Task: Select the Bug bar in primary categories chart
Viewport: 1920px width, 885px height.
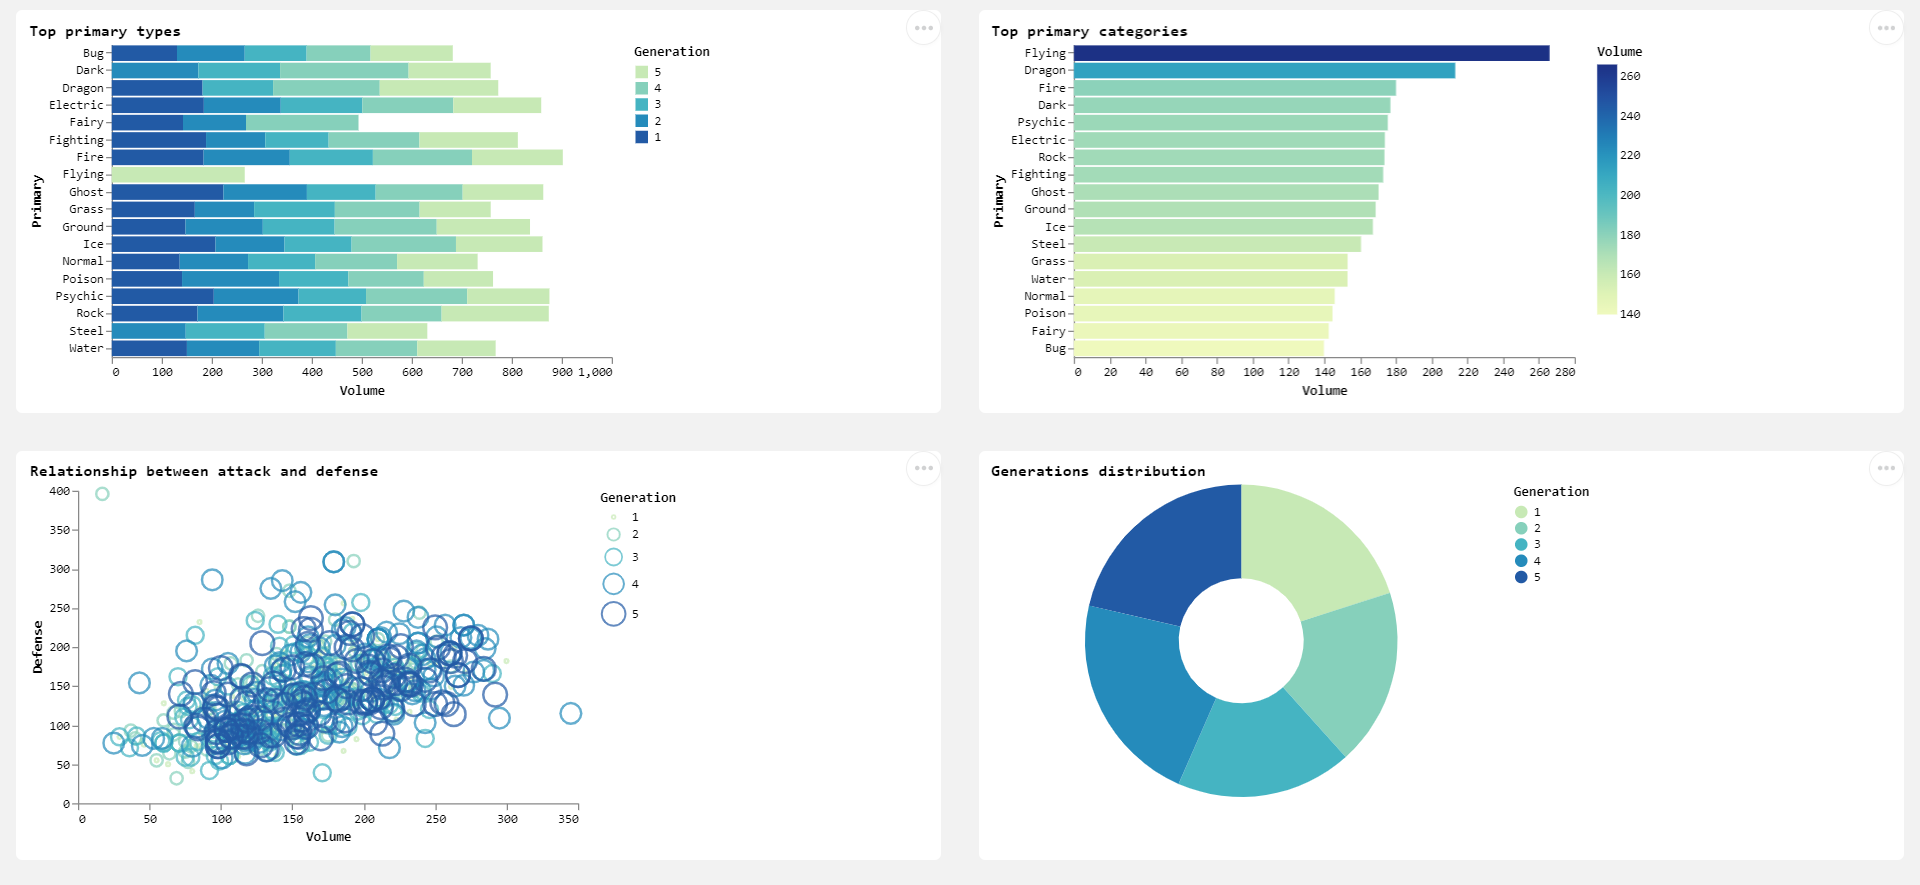Action: pos(1198,349)
